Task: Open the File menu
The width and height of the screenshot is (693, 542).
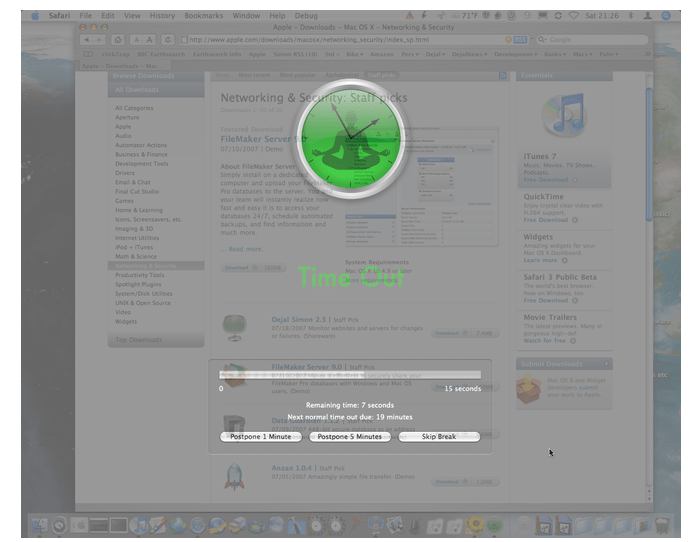Action: pos(85,16)
